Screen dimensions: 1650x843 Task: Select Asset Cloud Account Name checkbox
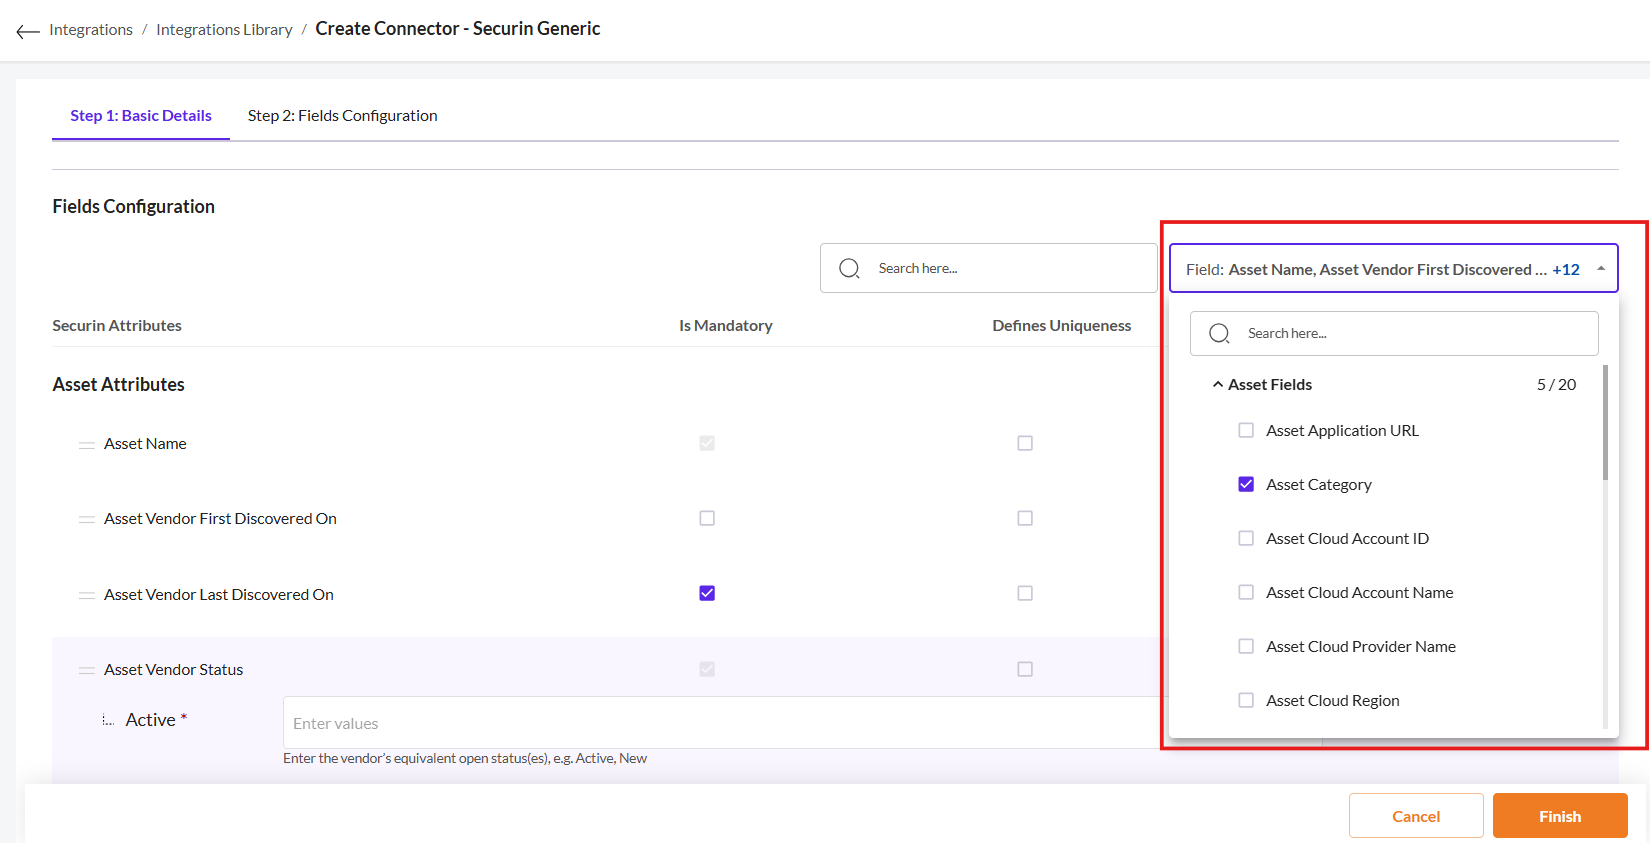1246,592
